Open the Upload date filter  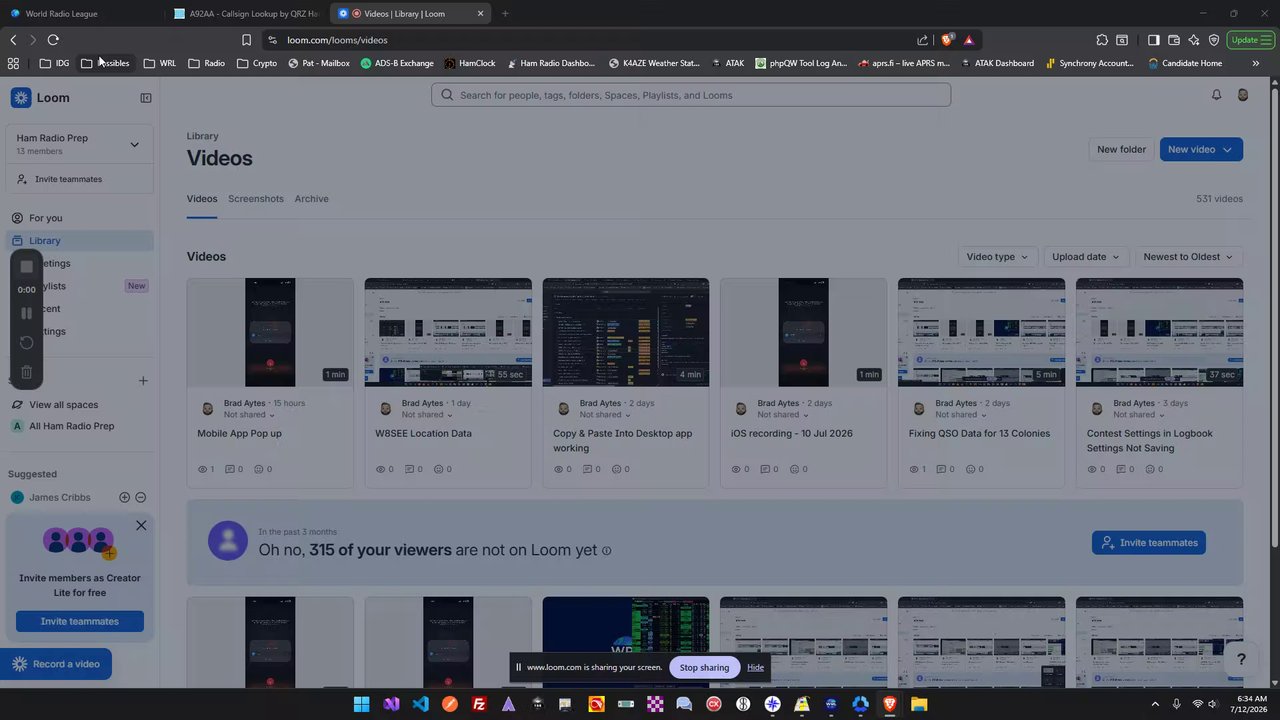pyautogui.click(x=1085, y=257)
